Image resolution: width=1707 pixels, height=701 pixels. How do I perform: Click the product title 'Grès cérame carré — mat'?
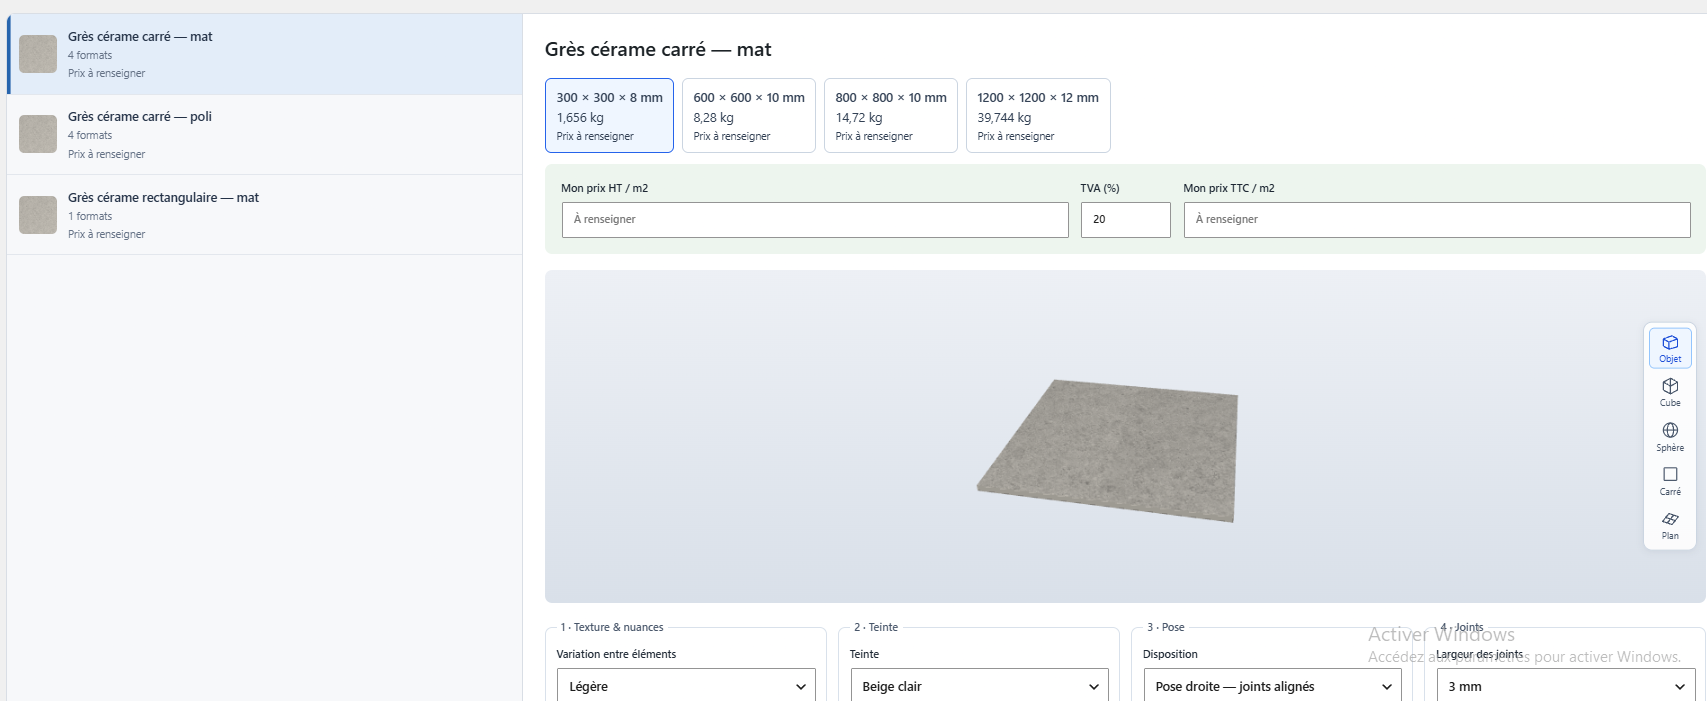pyautogui.click(x=658, y=49)
